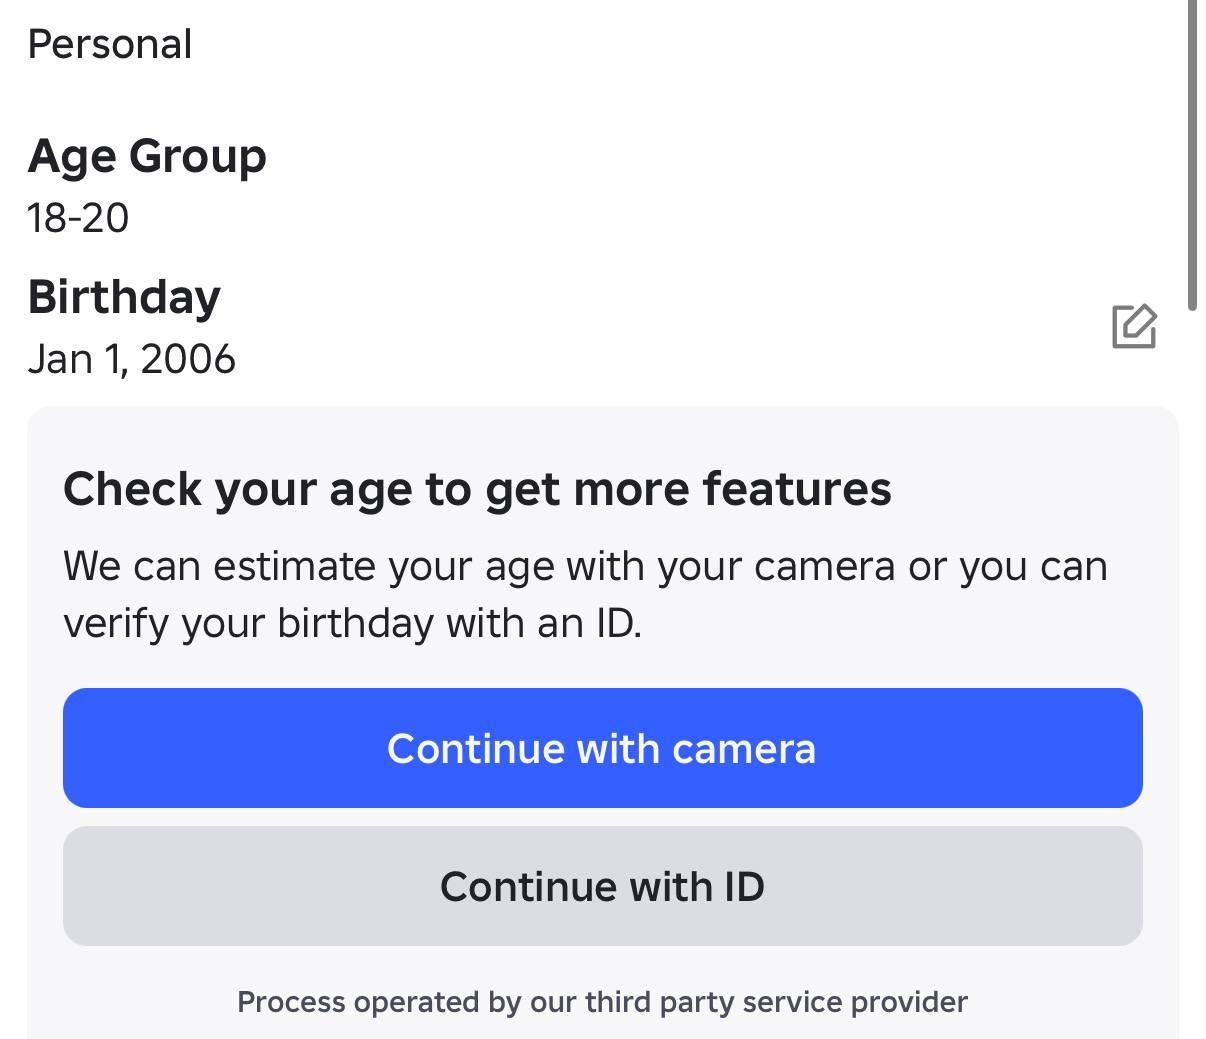This screenshot has width=1206, height=1039.
Task: Click the Check your age to get more features heading
Action: pos(477,490)
